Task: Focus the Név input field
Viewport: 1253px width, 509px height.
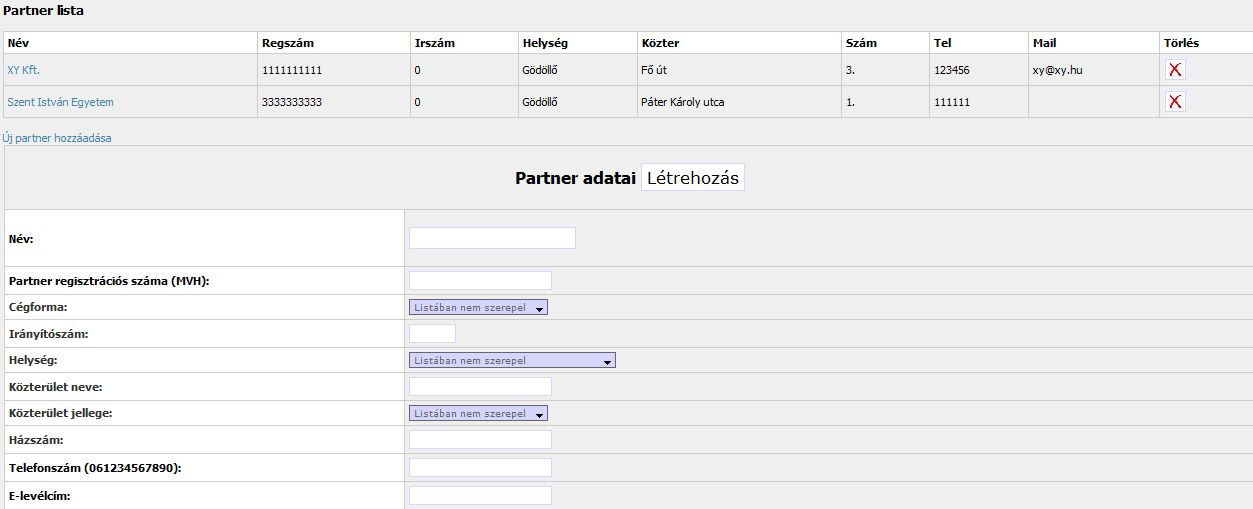Action: [x=493, y=238]
